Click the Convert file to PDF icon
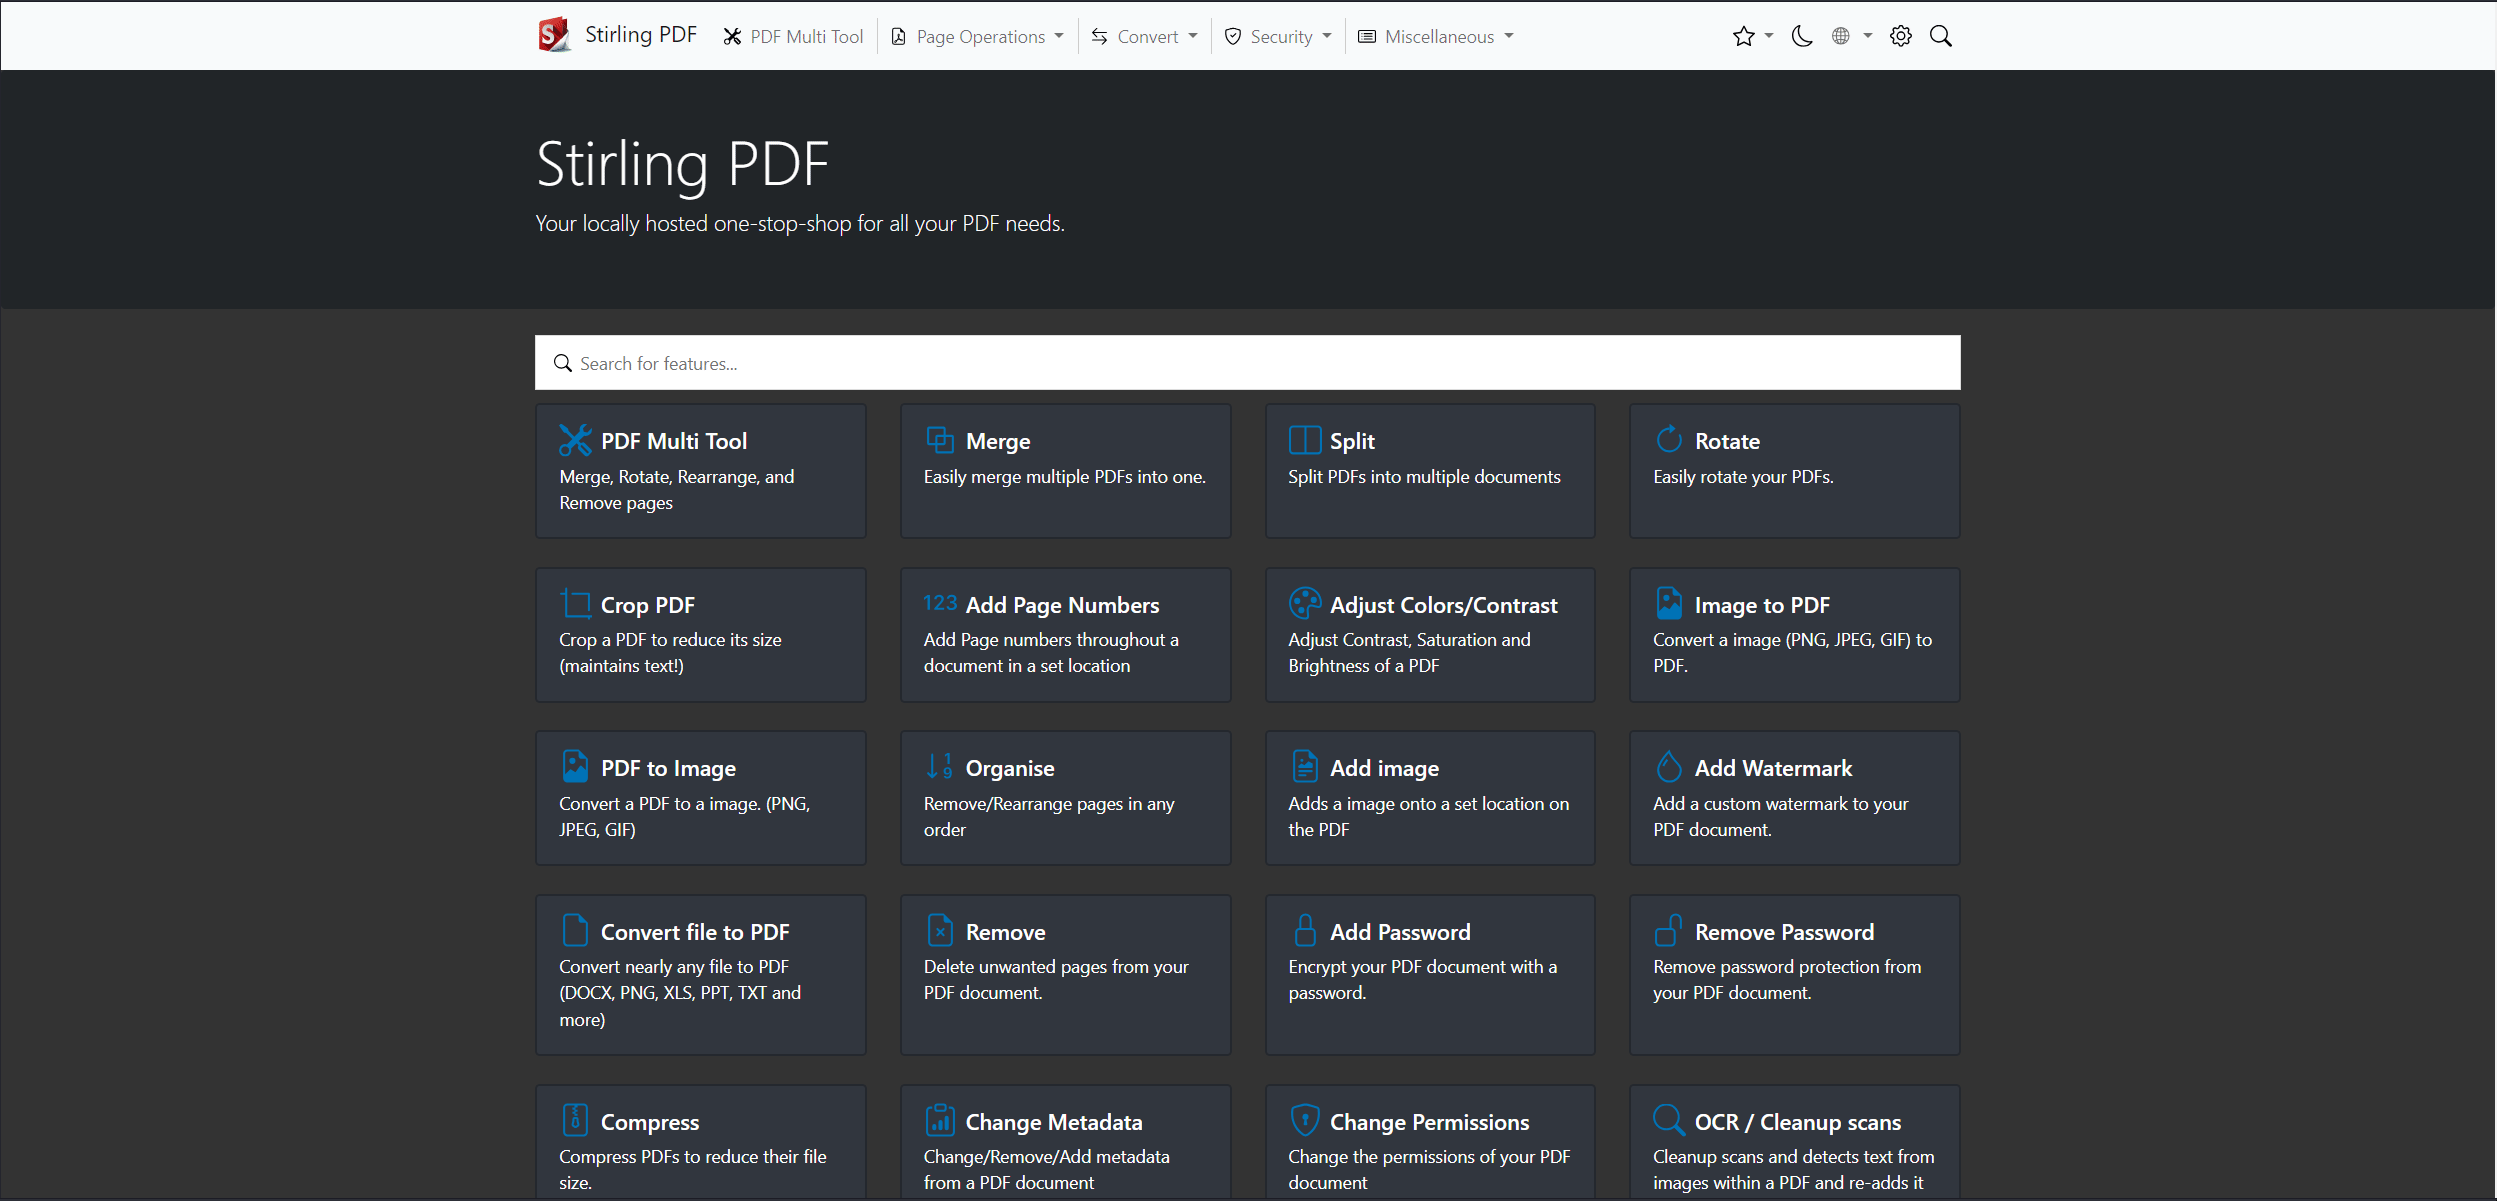 pyautogui.click(x=575, y=930)
